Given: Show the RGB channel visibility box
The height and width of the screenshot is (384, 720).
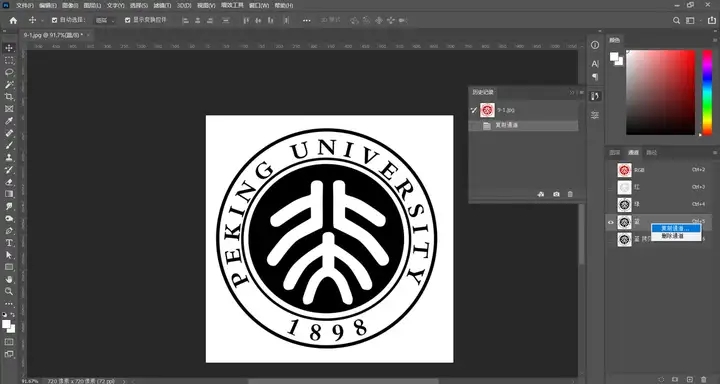Looking at the screenshot, I should pyautogui.click(x=611, y=170).
